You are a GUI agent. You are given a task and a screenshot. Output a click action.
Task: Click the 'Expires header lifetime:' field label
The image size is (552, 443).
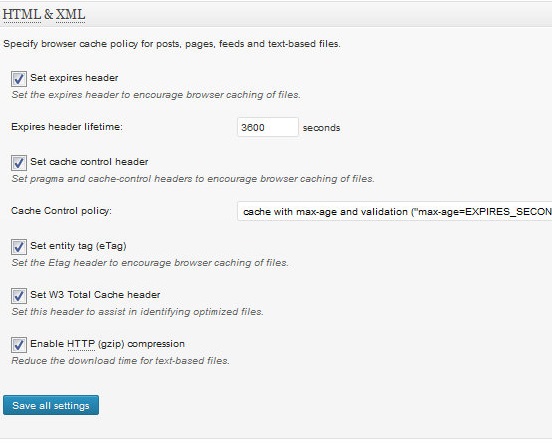coord(67,127)
